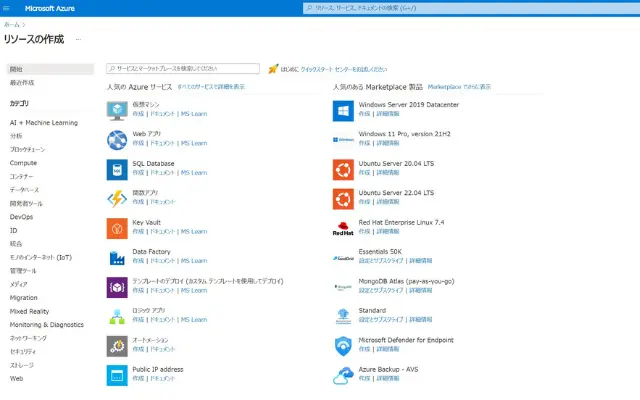
Task: Click the Public IP address icon
Action: [117, 376]
